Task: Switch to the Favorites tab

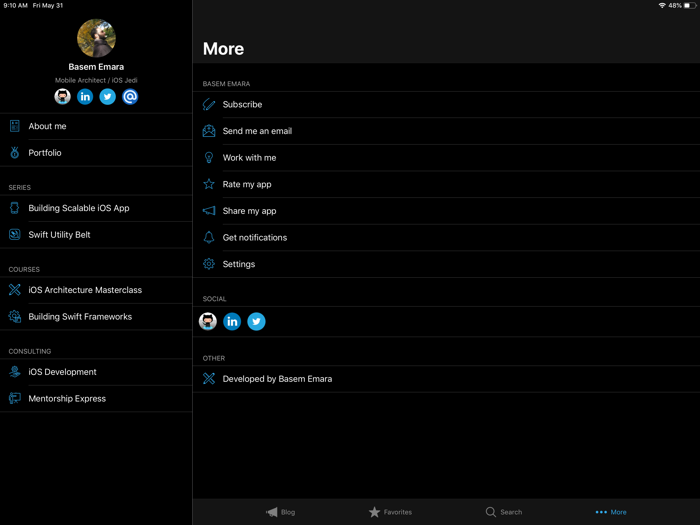Action: click(390, 512)
